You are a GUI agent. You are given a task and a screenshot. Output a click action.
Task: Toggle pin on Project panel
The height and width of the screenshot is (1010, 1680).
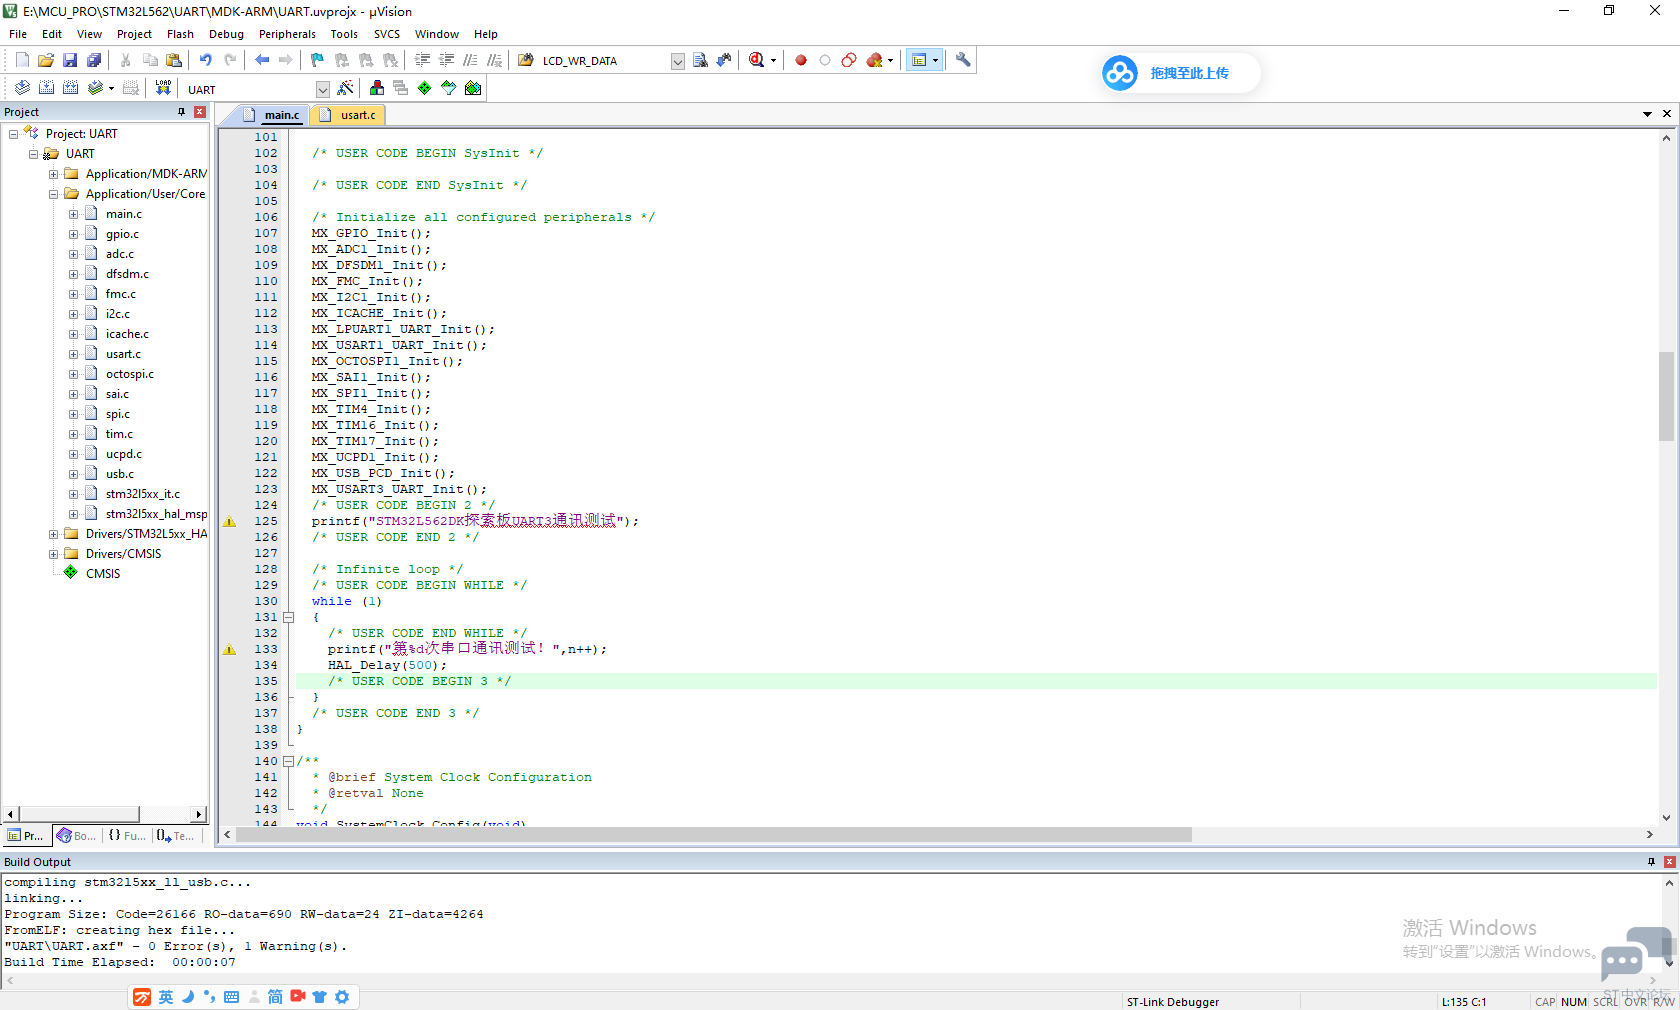pos(181,112)
